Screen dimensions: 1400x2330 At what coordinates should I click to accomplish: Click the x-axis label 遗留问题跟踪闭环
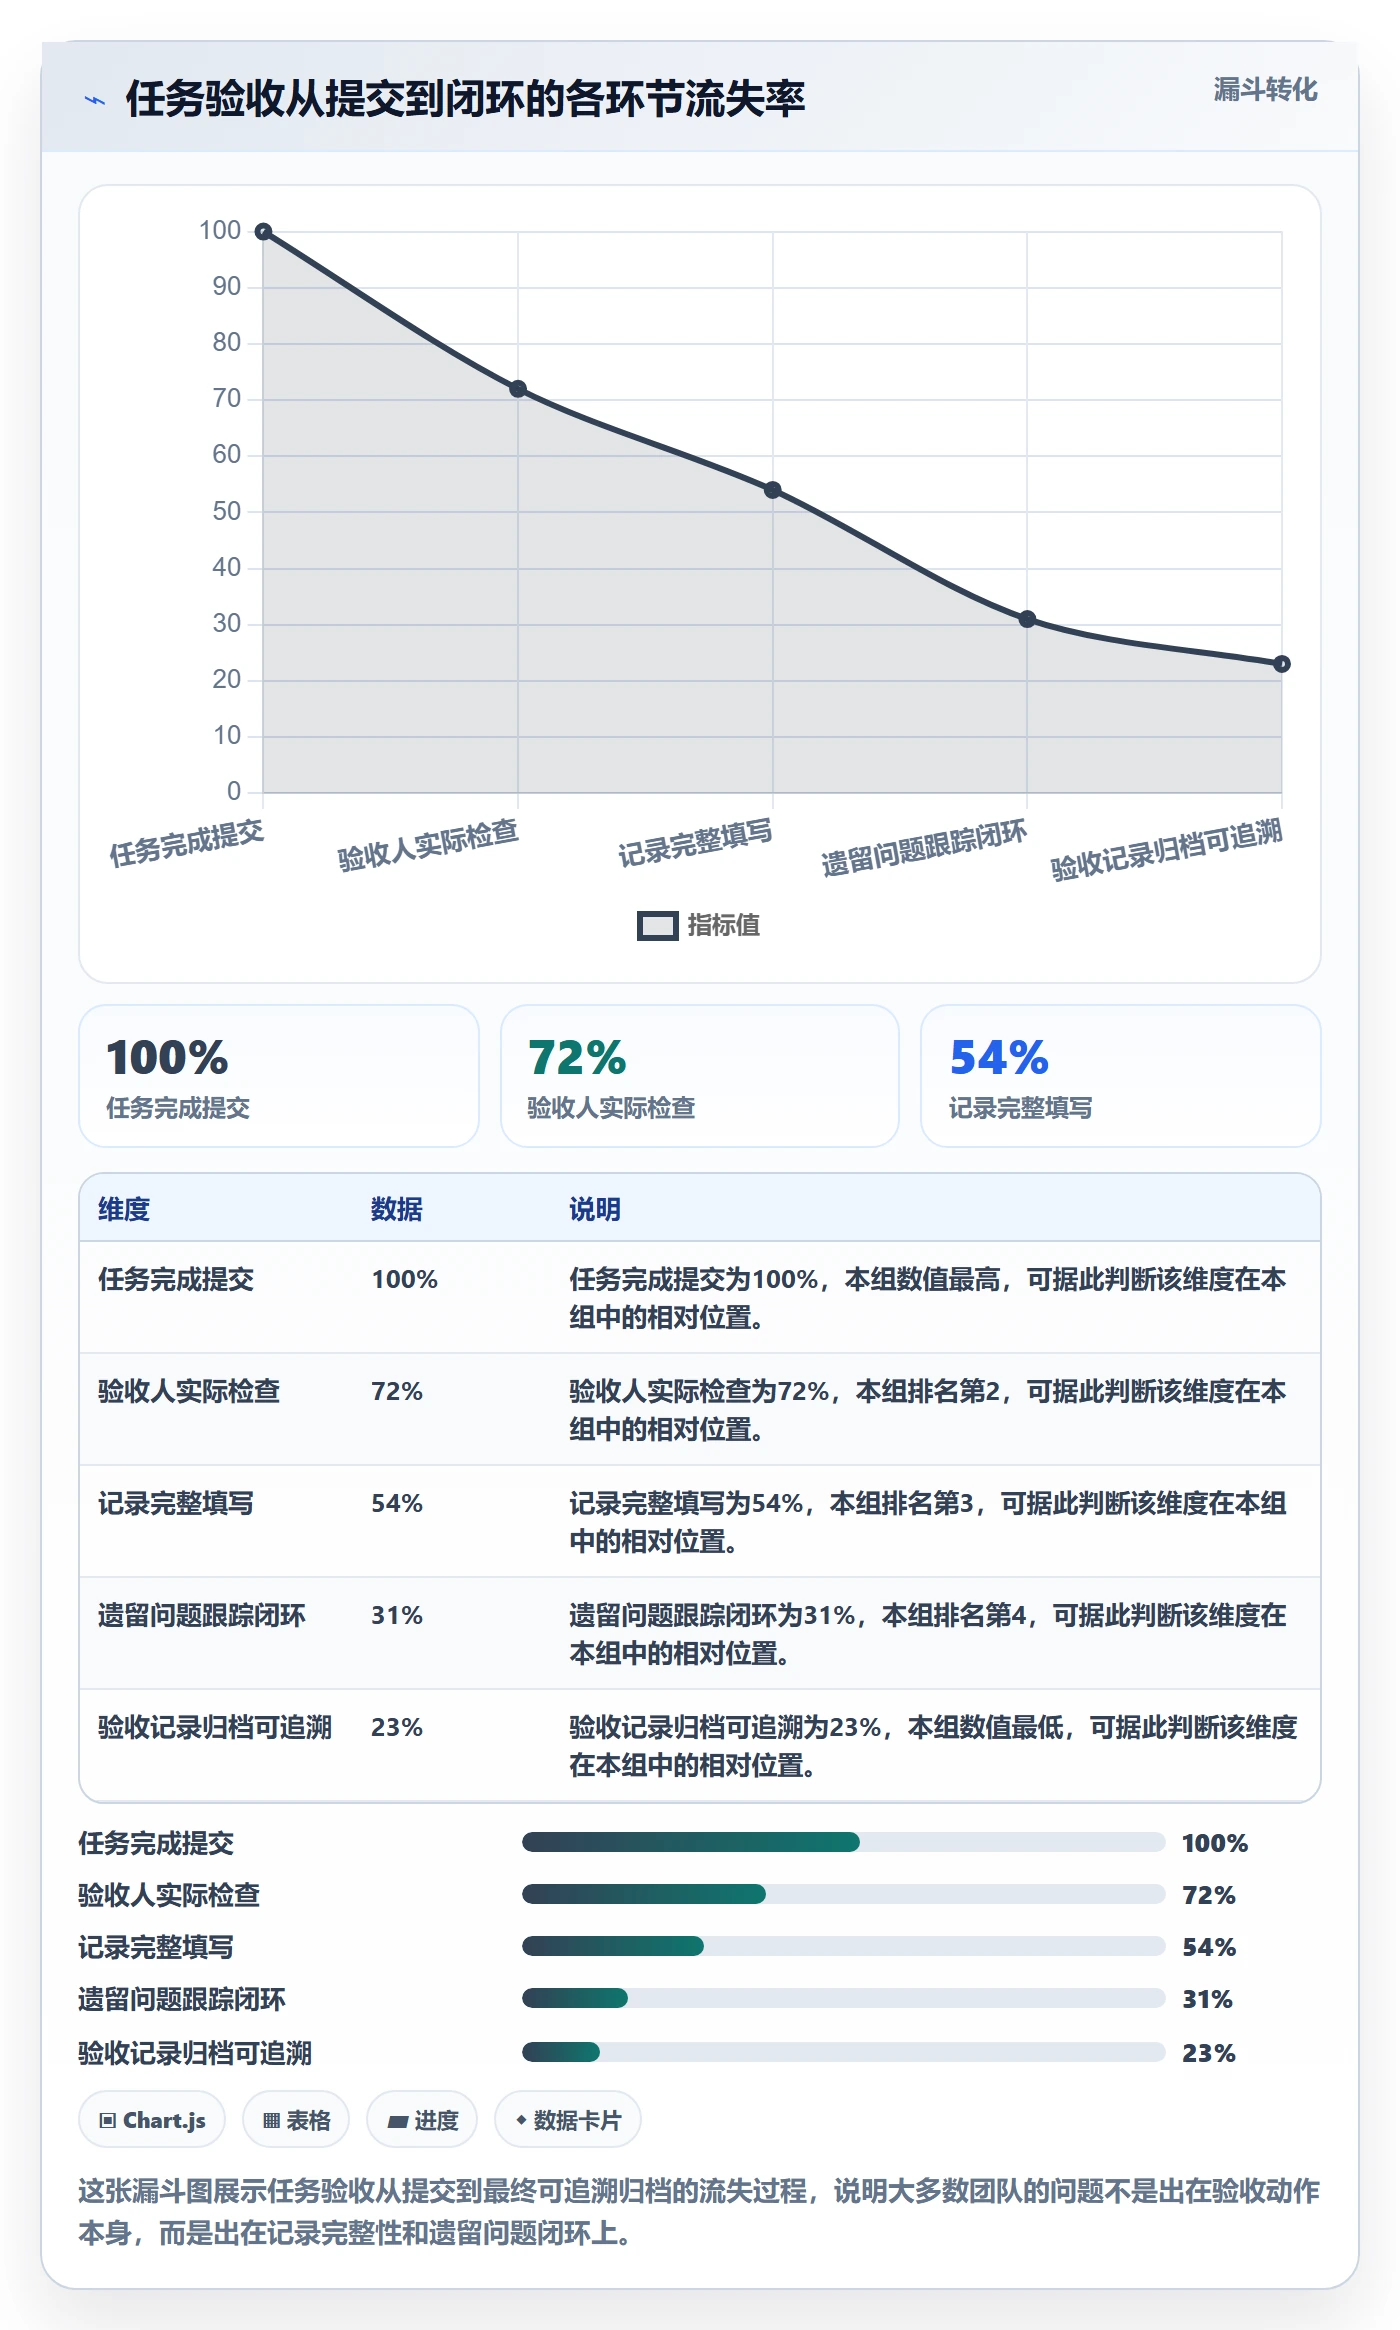point(924,848)
